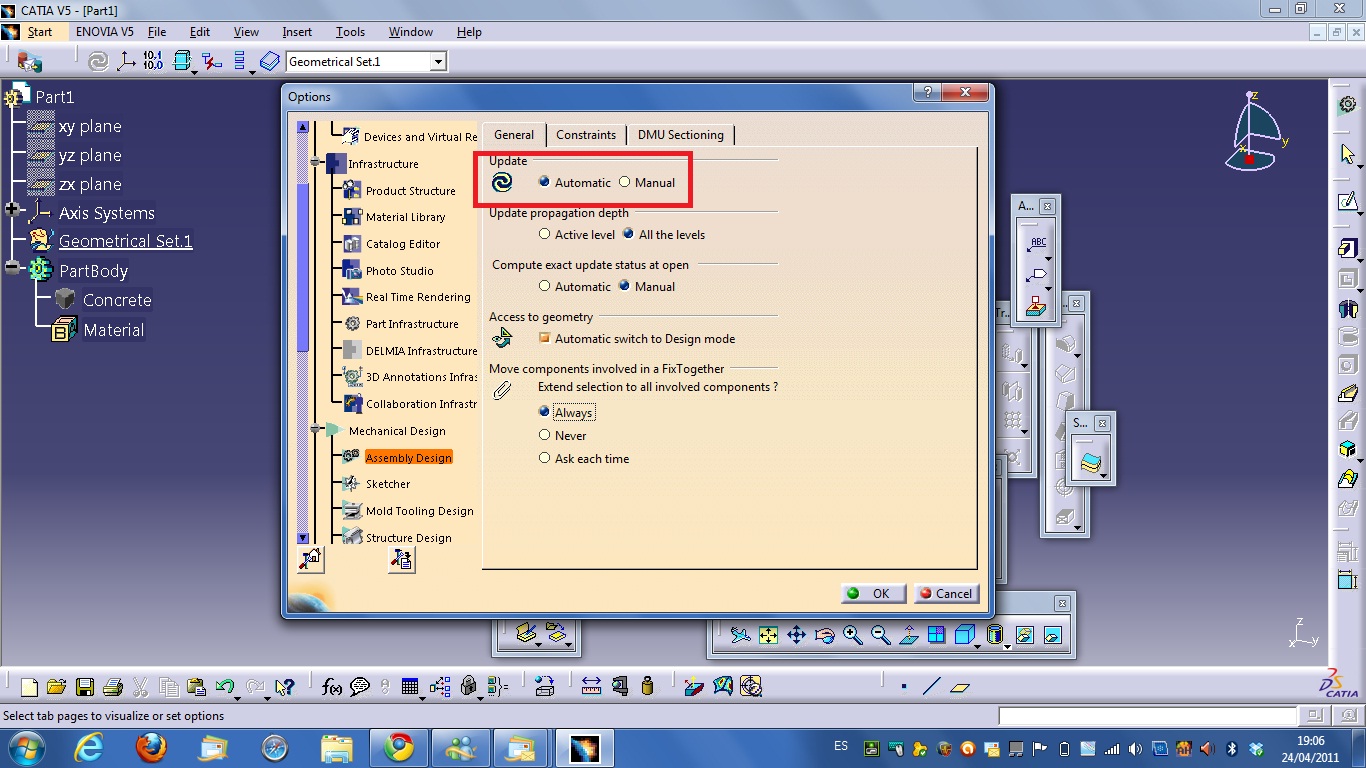Click the scroll down arrow of Options tree
This screenshot has width=1366, height=768.
pos(303,538)
